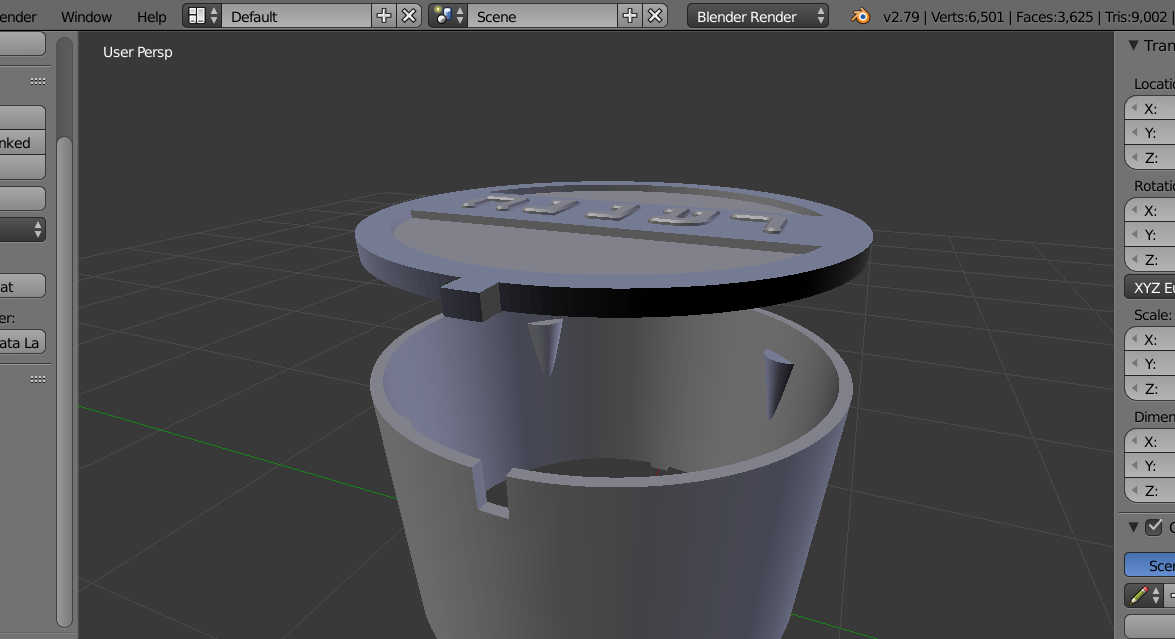Select the blue Scene grease pencil source button
This screenshot has width=1175, height=639.
tap(1150, 566)
